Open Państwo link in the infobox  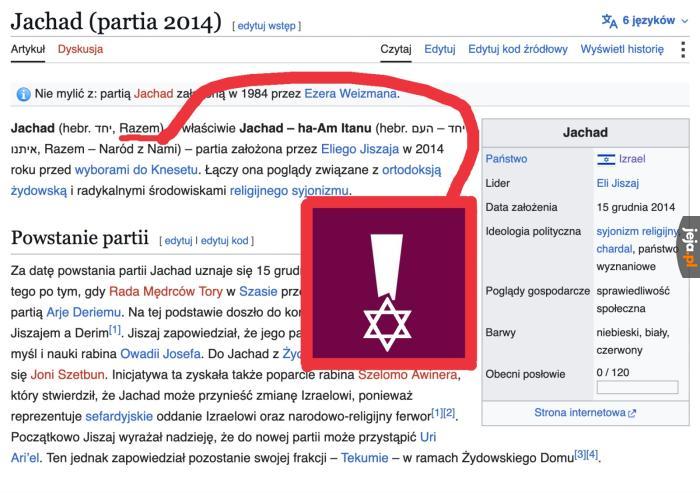pos(506,159)
